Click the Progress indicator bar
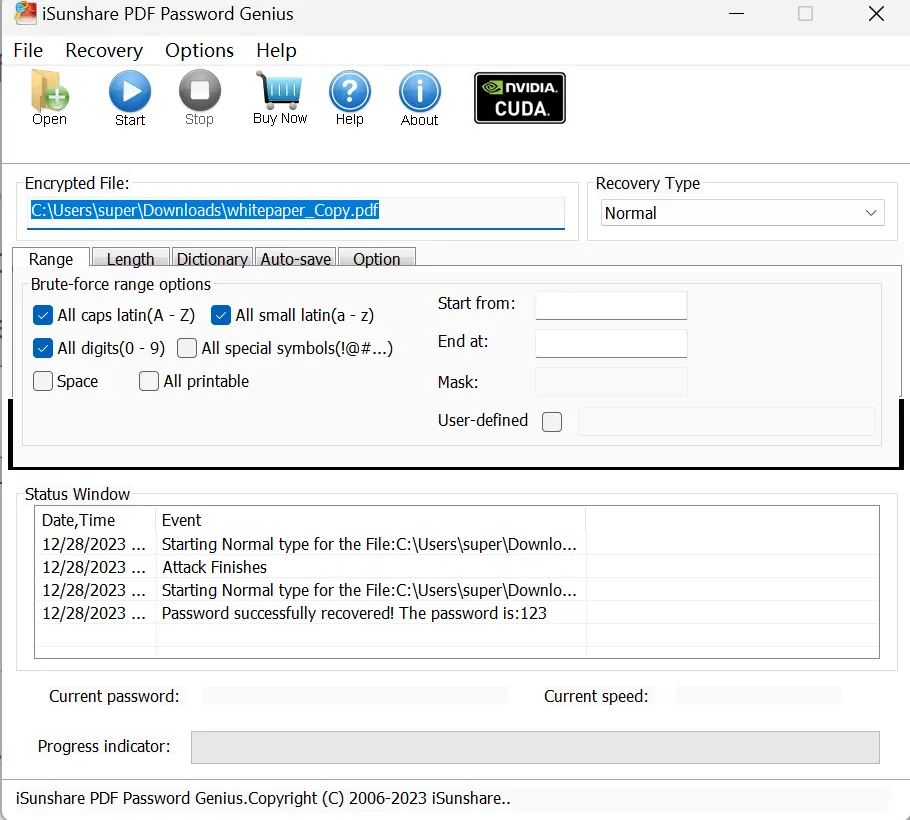 tap(534, 747)
